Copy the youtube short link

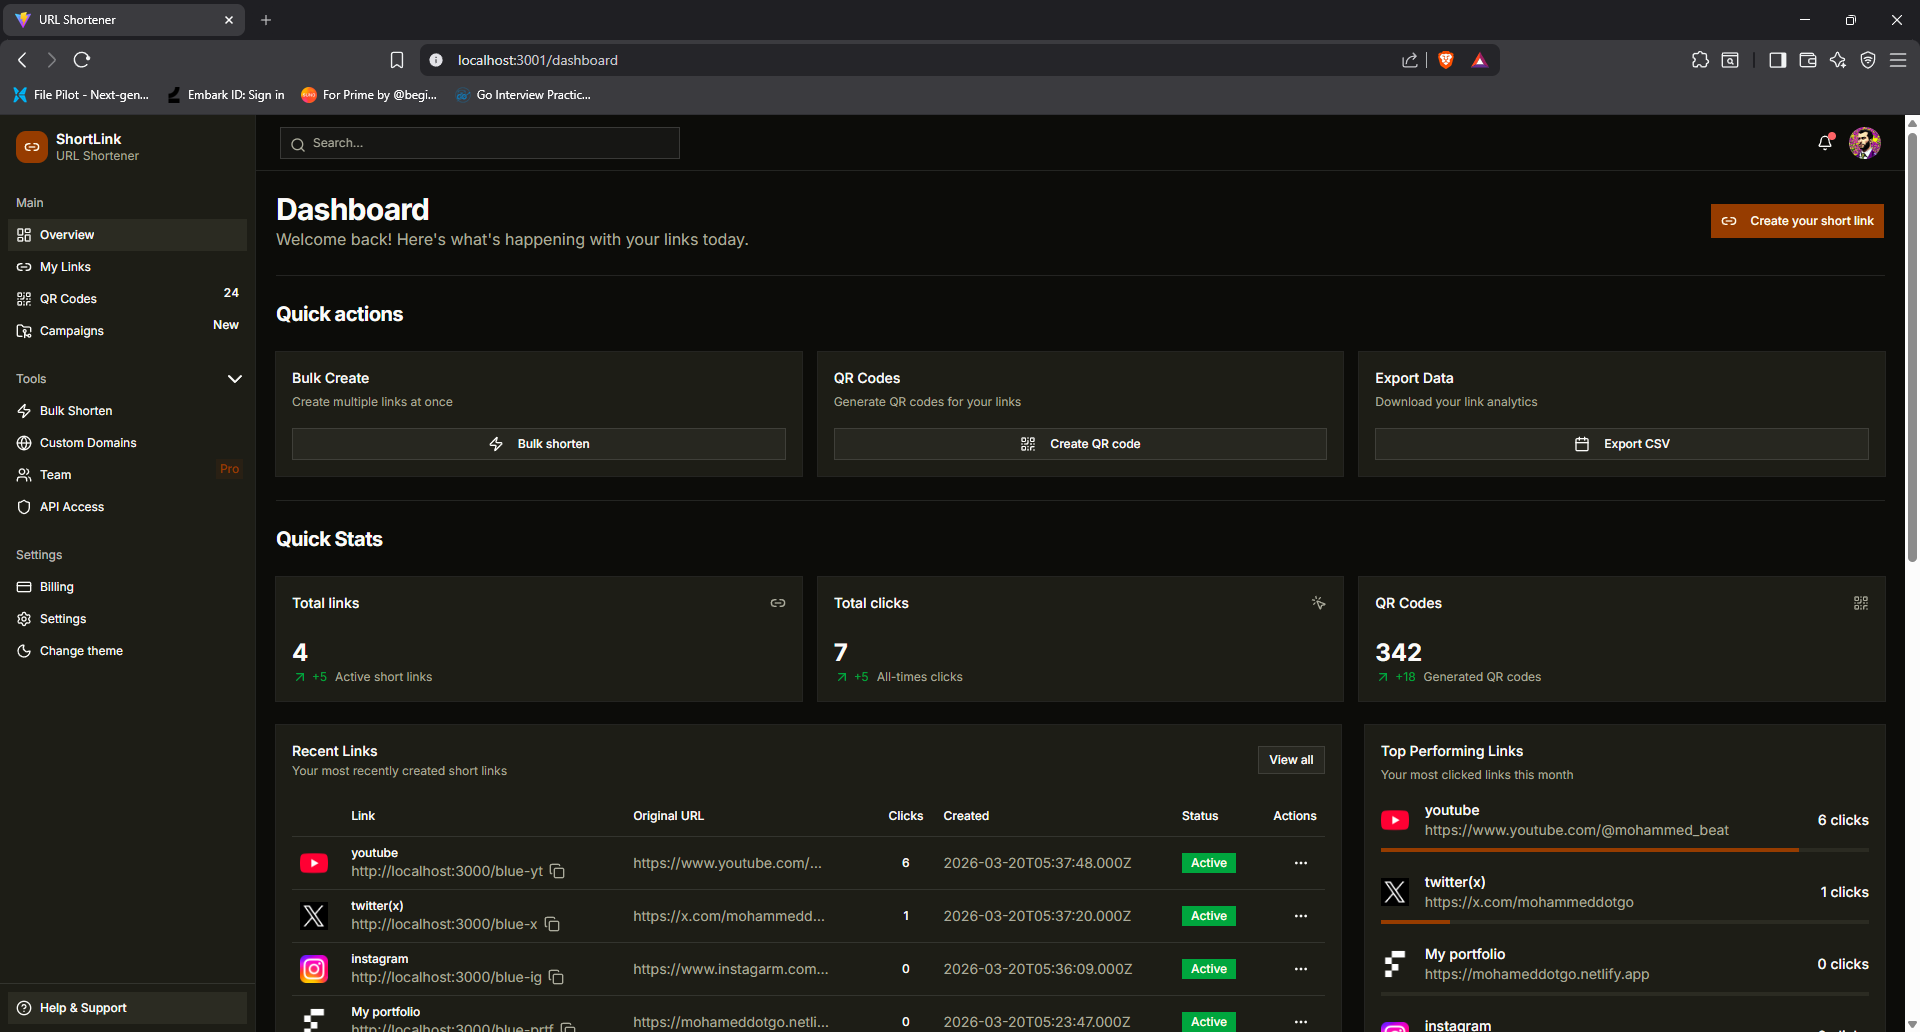pyautogui.click(x=558, y=872)
